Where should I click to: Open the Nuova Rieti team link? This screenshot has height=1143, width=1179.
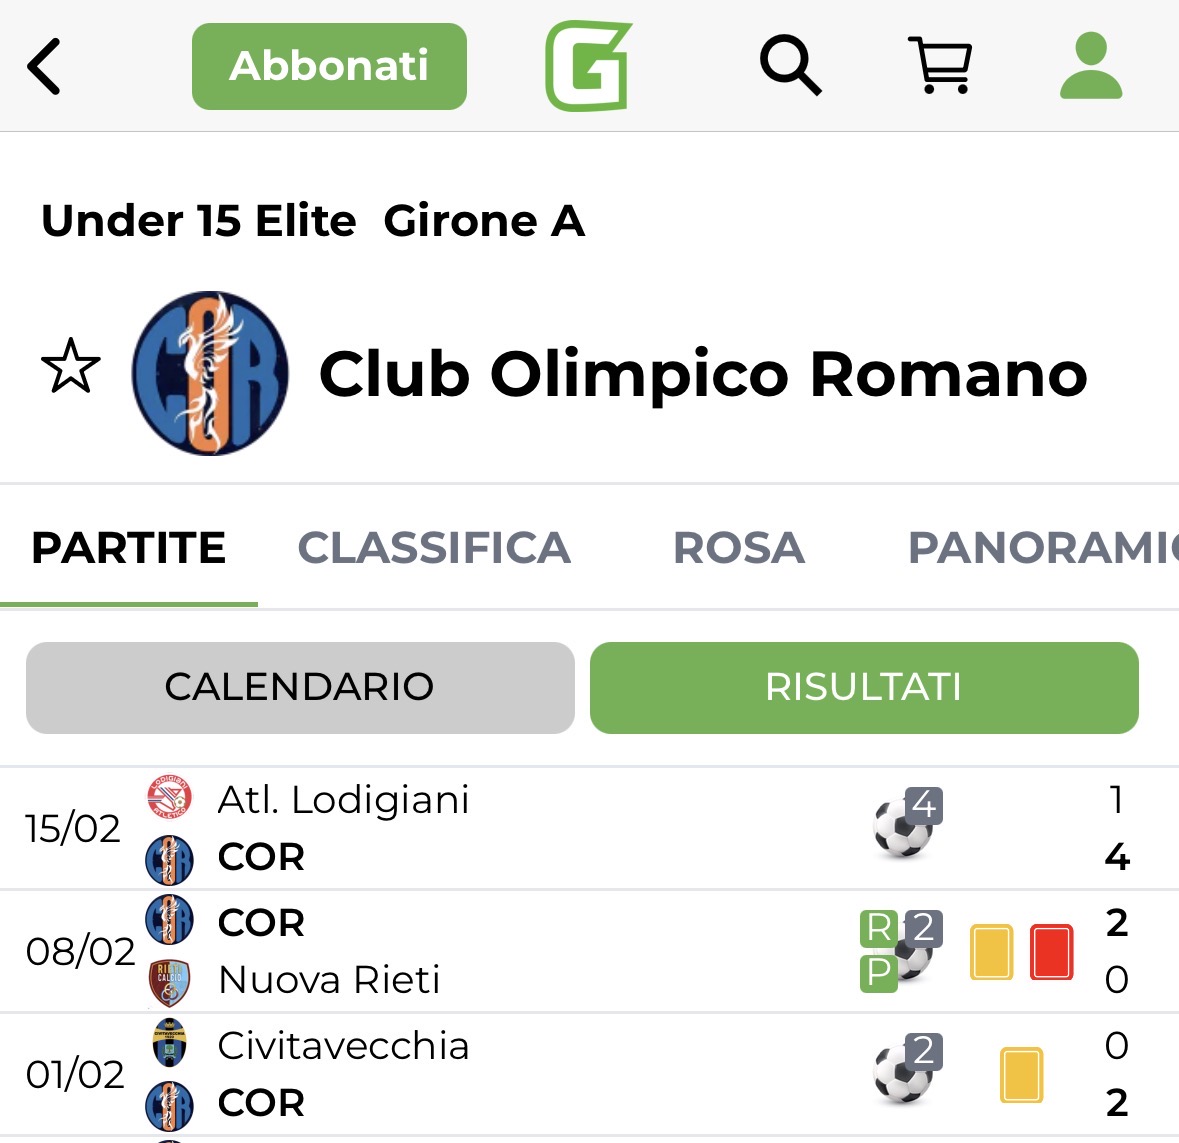329,980
